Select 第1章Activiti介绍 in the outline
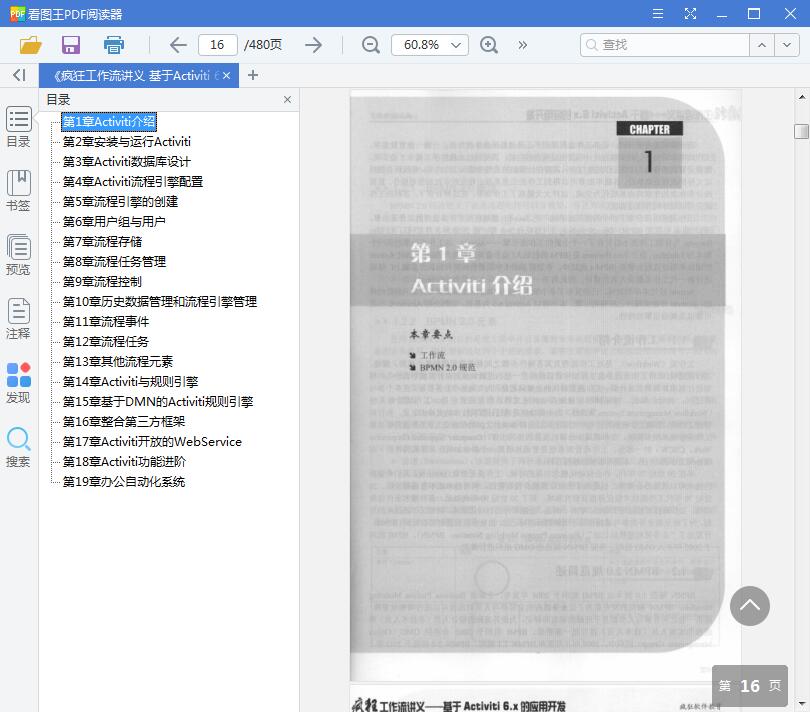Viewport: 810px width, 712px height. [x=108, y=121]
